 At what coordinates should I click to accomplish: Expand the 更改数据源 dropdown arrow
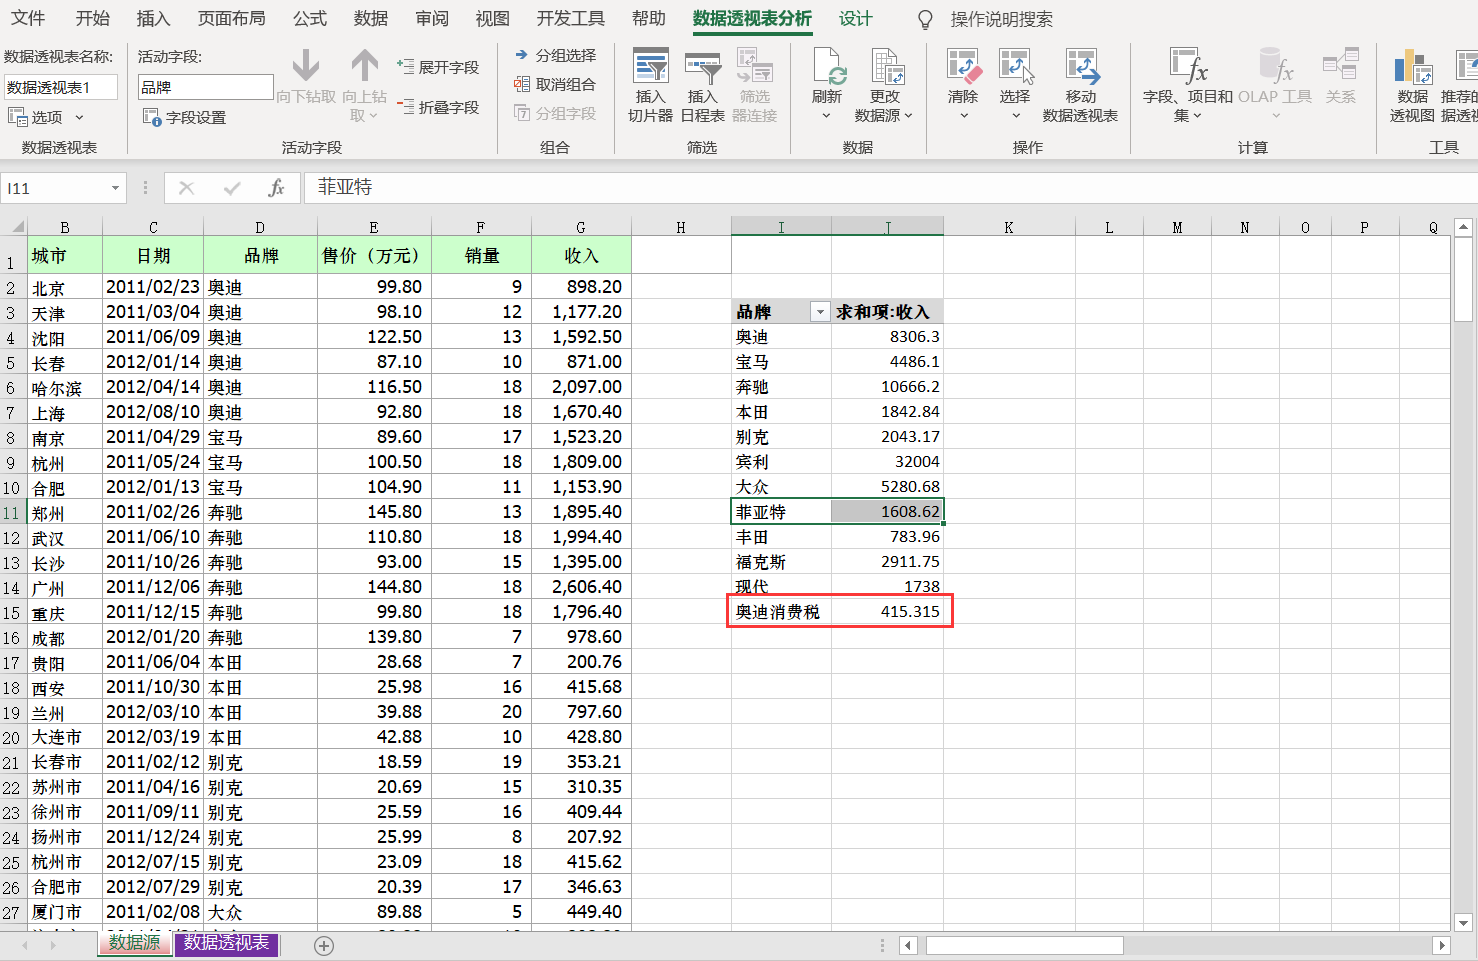tap(908, 116)
